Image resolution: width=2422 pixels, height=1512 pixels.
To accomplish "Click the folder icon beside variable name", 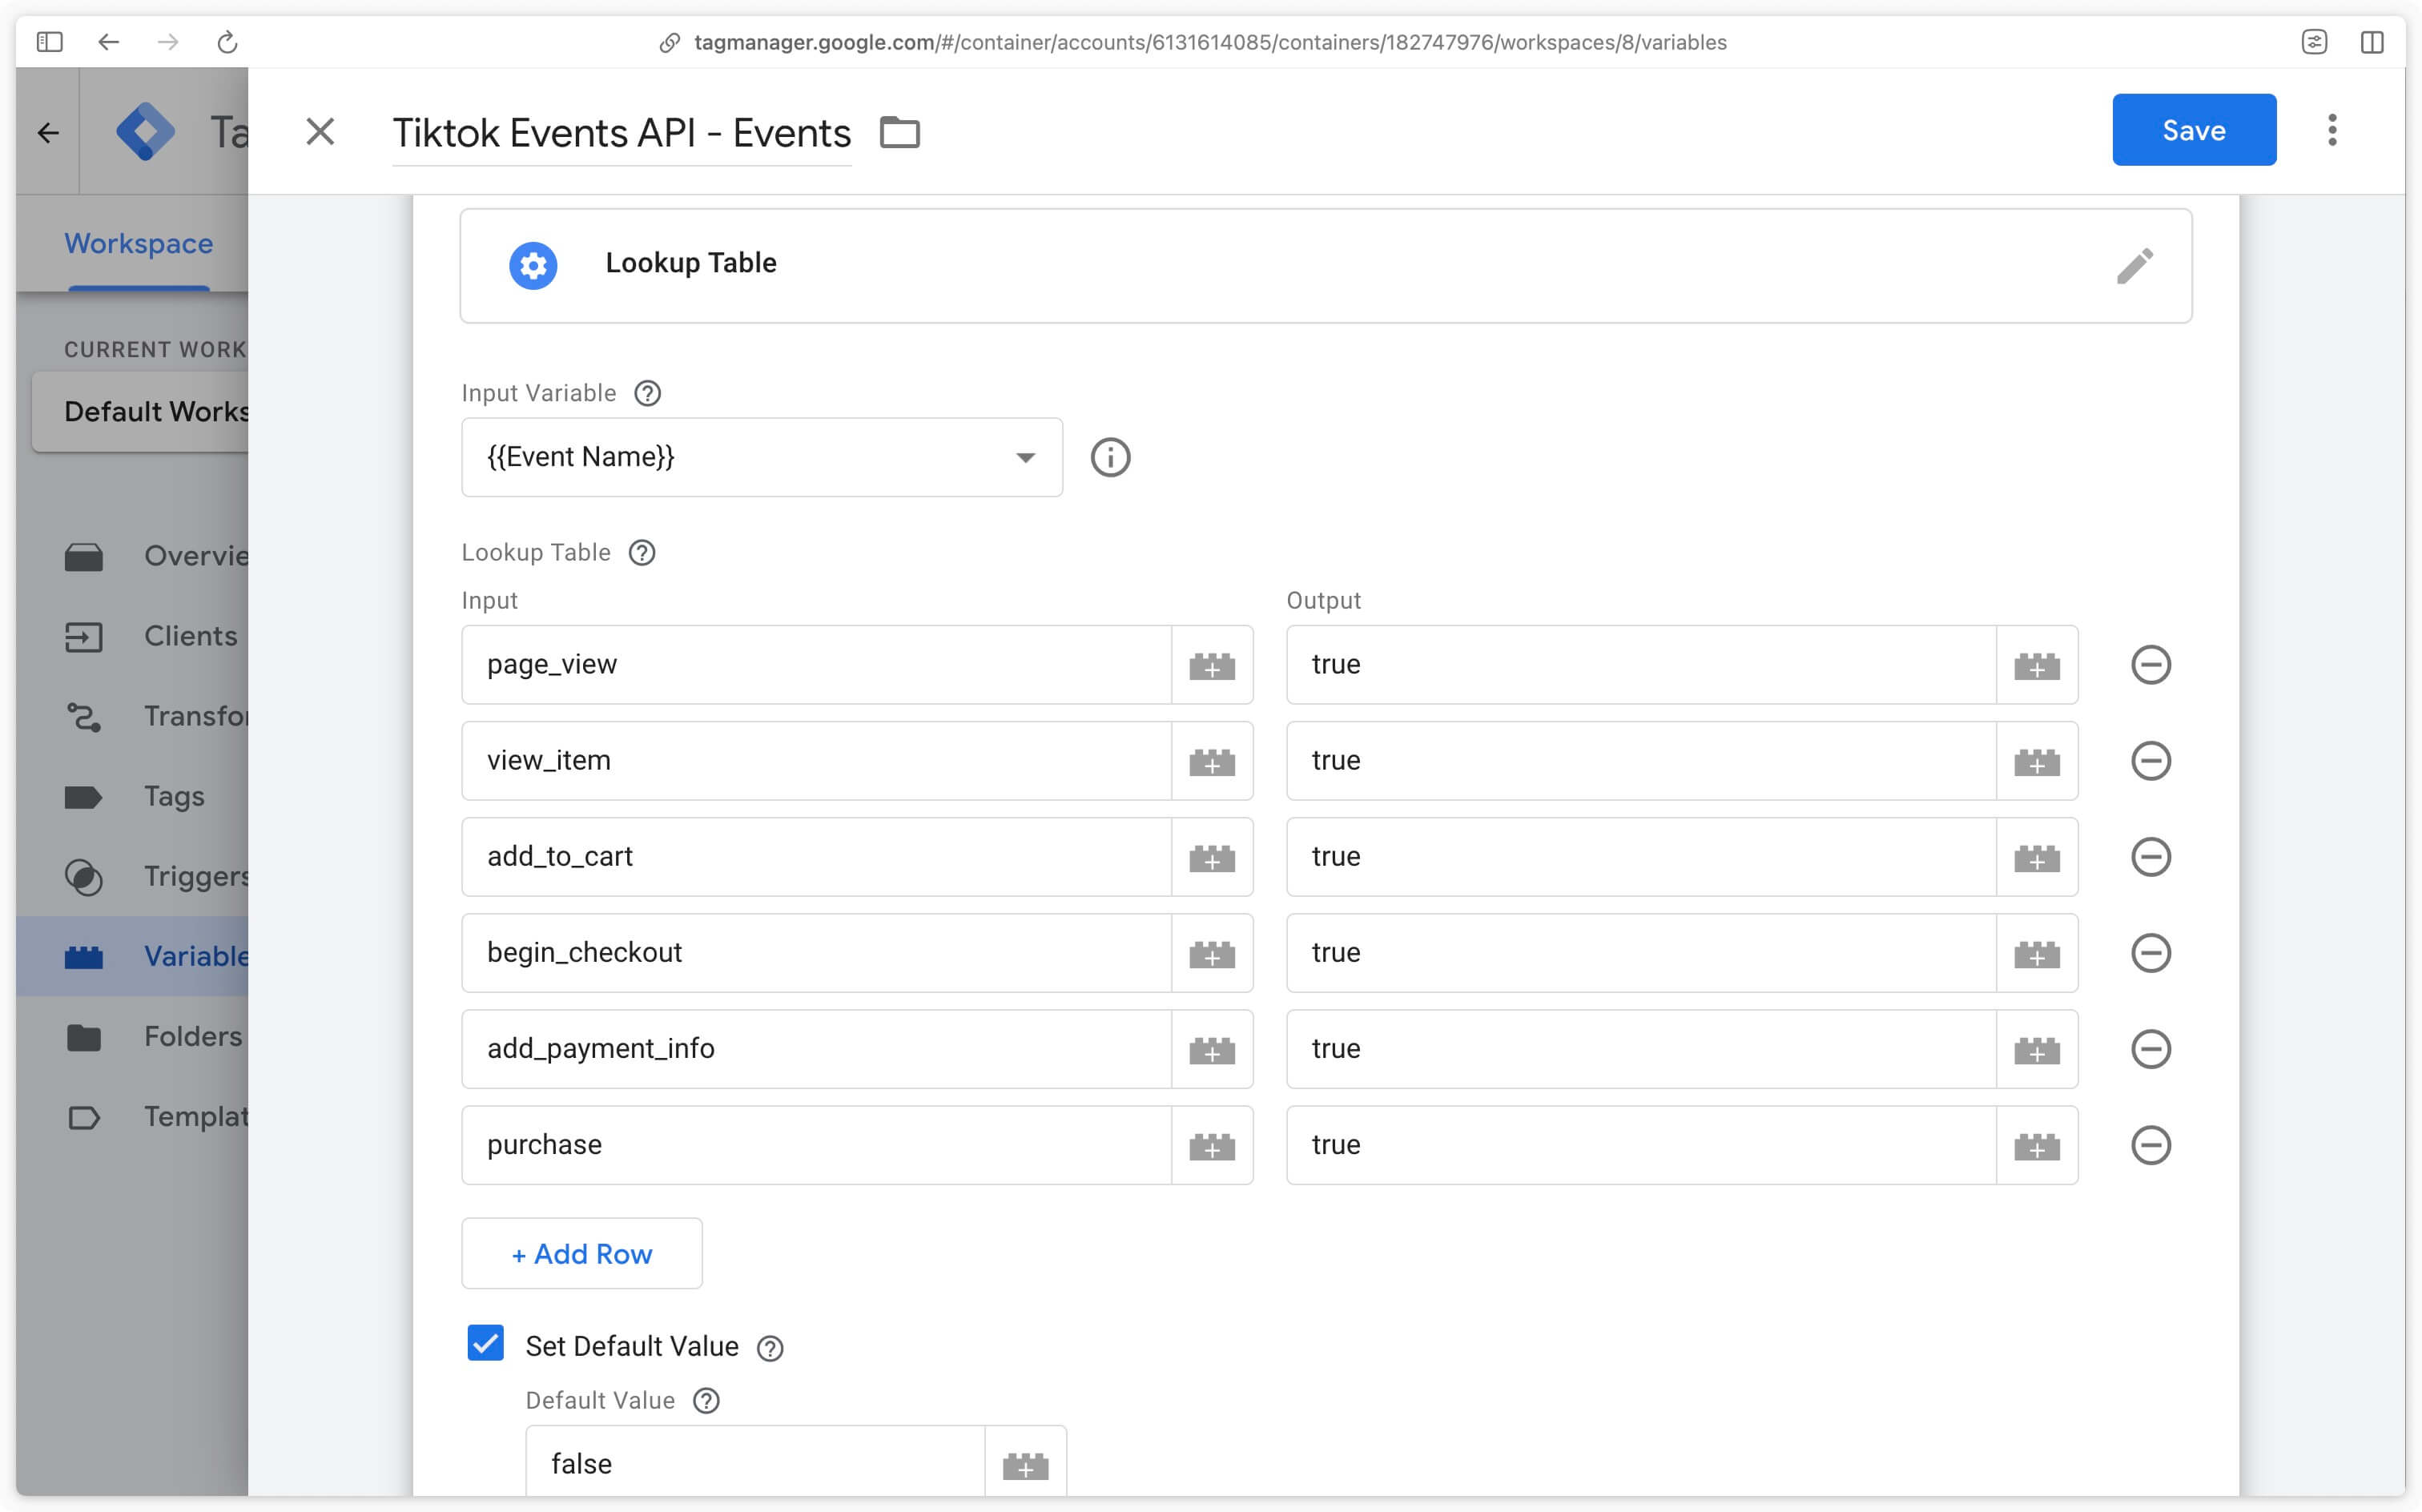I will coord(899,132).
